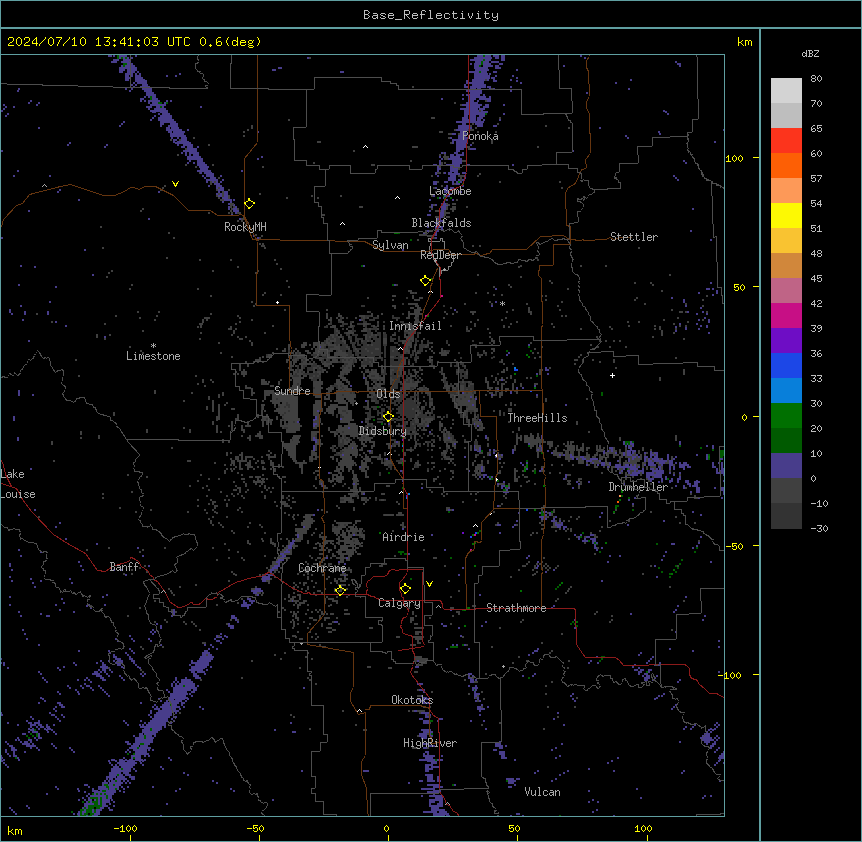The image size is (862, 842).
Task: Click the Strathmore label
Action: tap(516, 608)
